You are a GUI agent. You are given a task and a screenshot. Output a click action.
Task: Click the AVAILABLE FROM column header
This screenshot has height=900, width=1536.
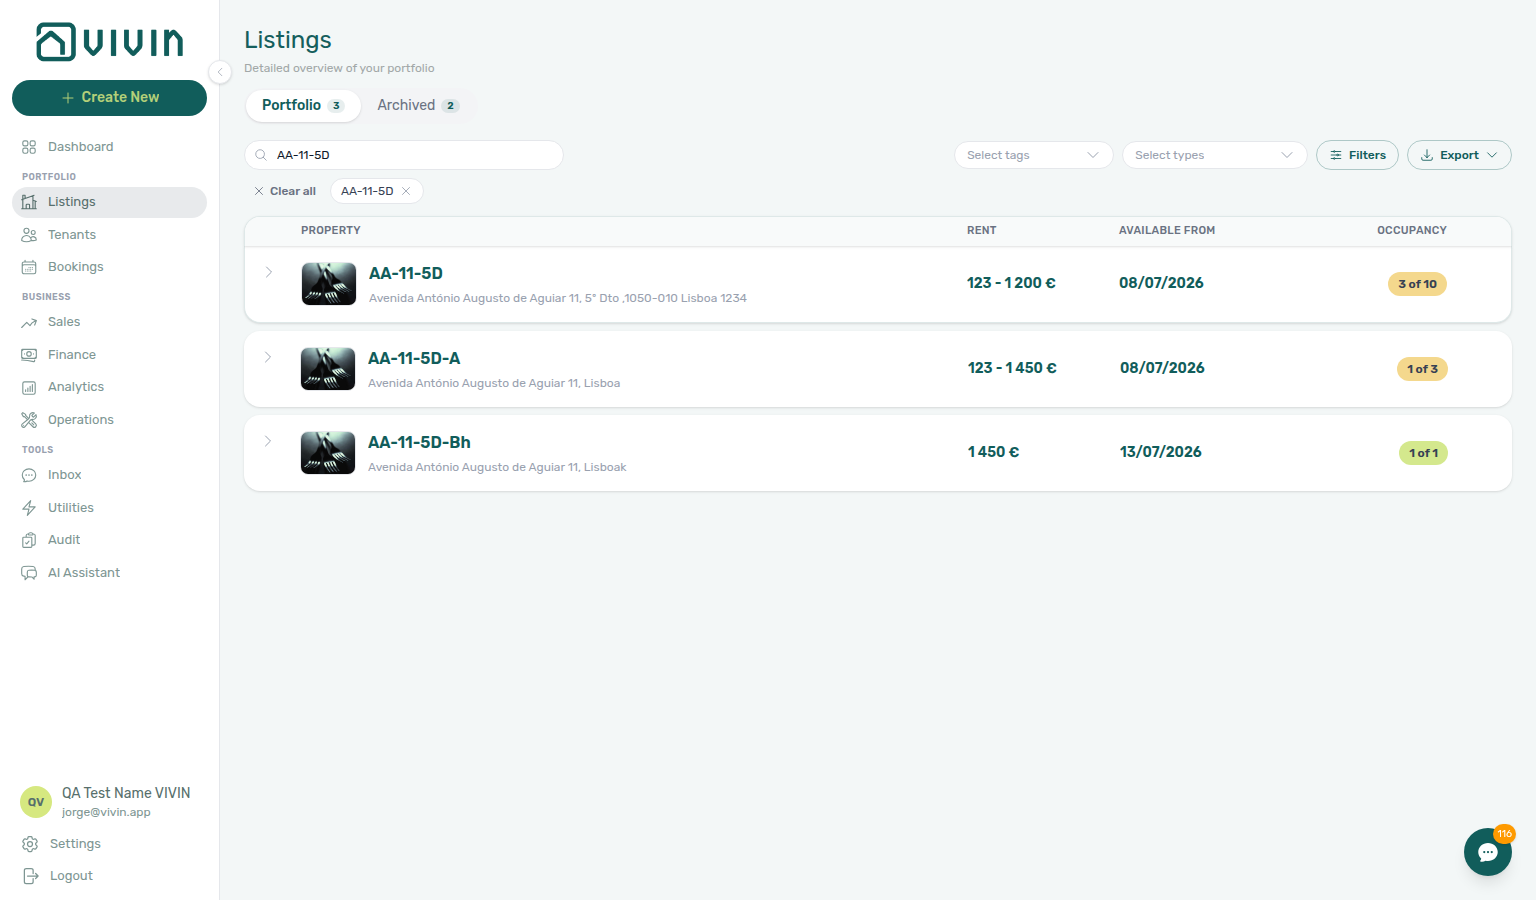(1167, 230)
